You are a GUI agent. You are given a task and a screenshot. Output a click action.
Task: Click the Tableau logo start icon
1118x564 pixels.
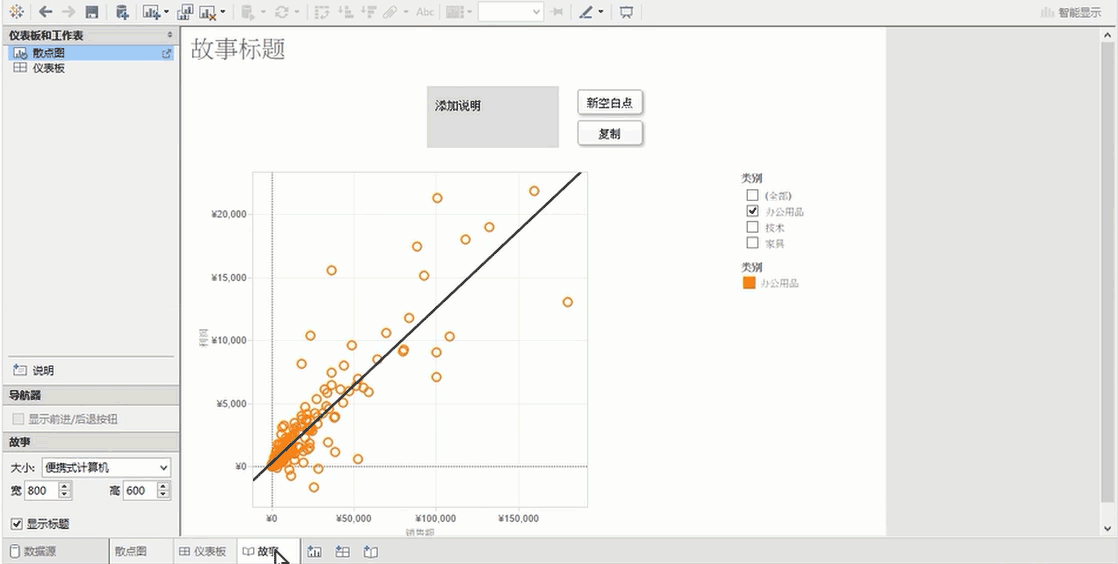click(17, 12)
